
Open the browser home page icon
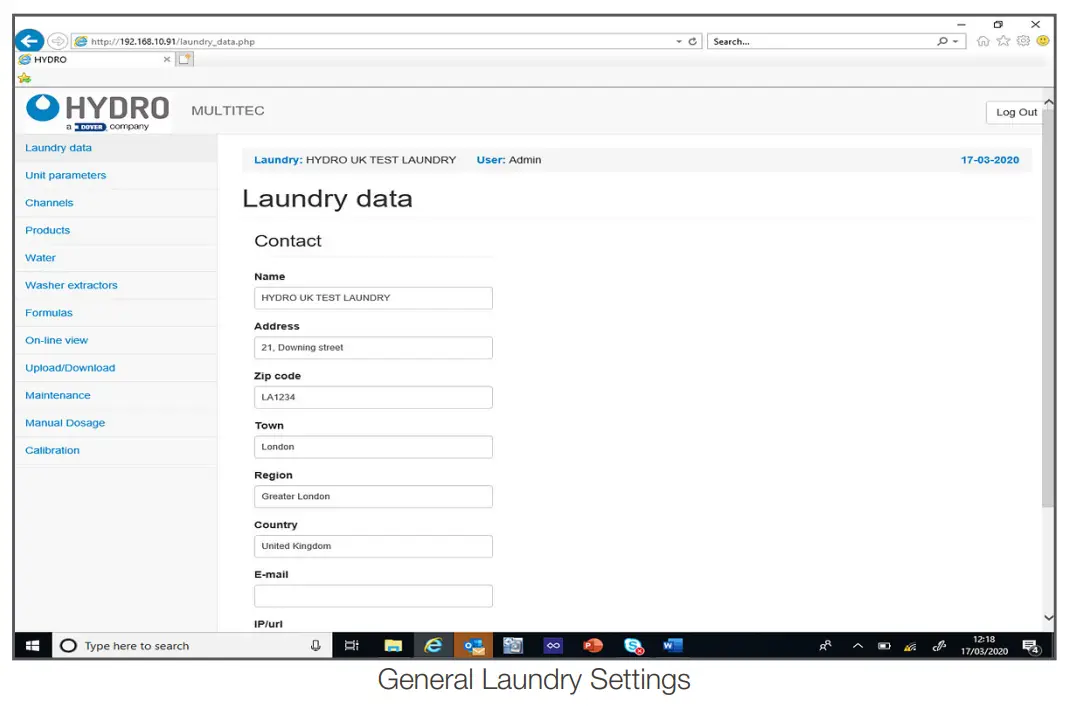983,41
